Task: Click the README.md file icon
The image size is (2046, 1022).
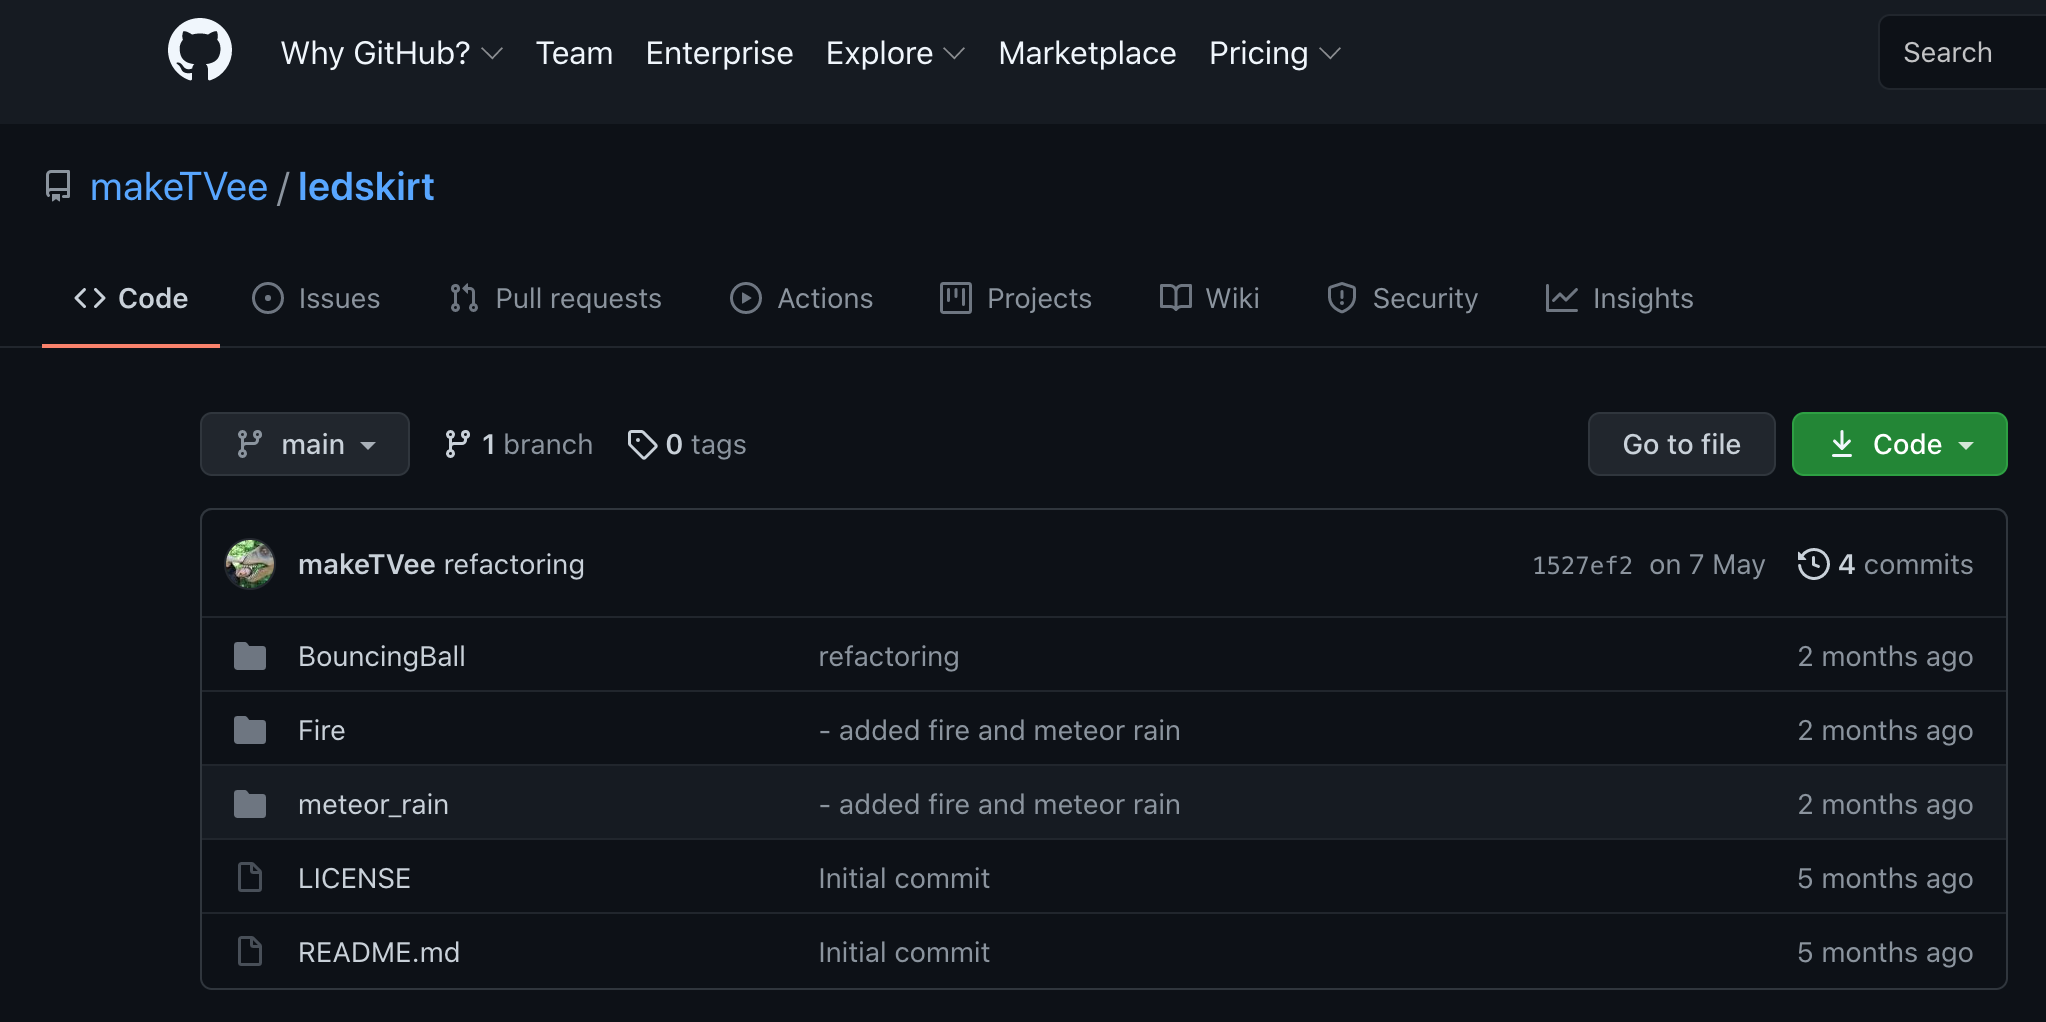Action: click(250, 952)
